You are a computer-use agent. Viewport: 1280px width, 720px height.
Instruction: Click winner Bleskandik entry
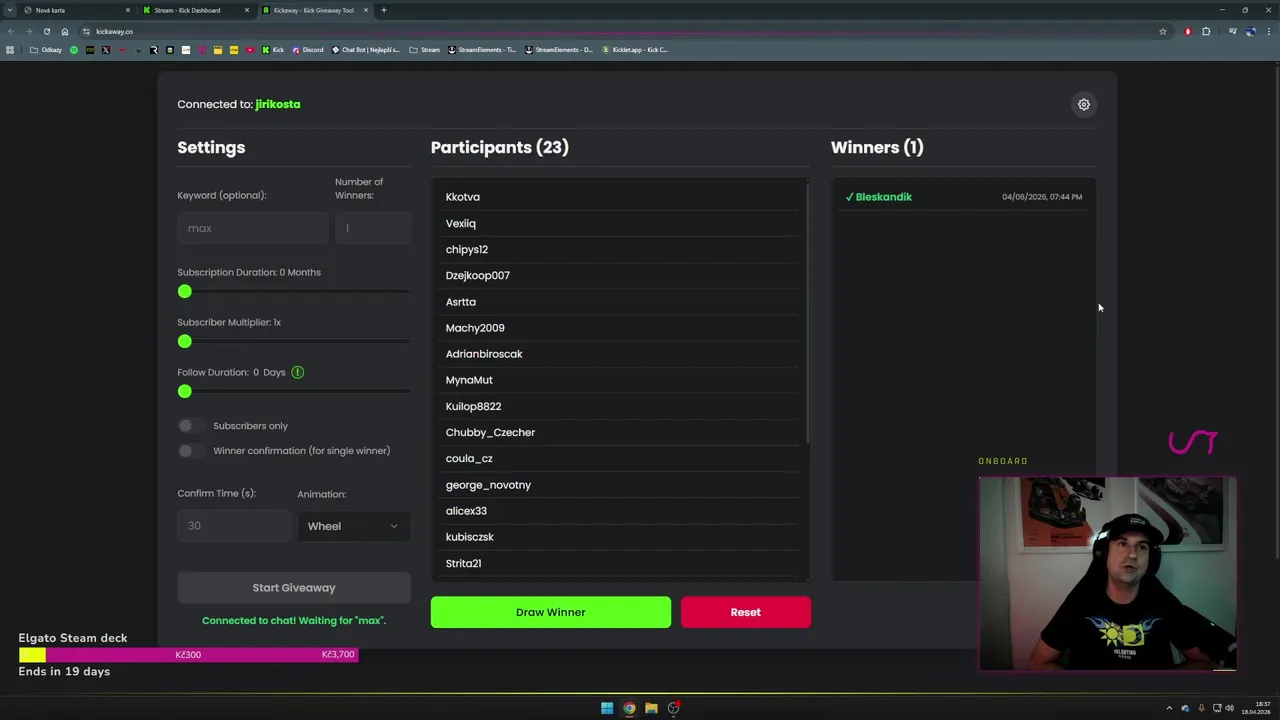[x=963, y=197]
